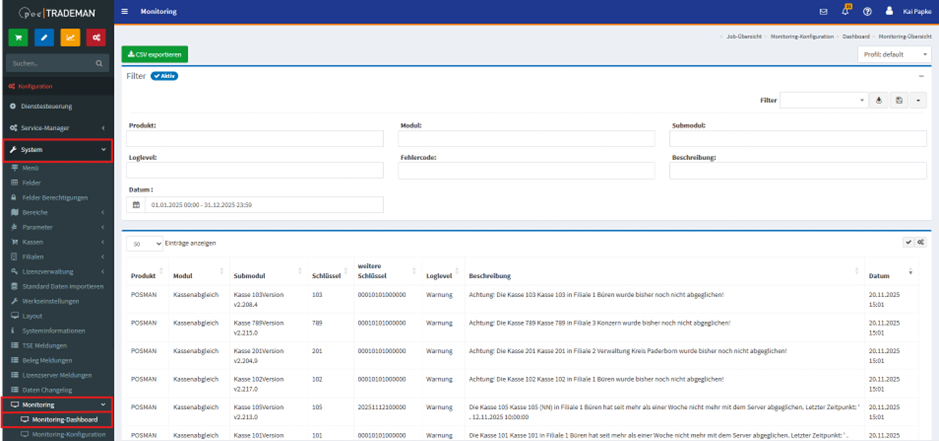The width and height of the screenshot is (939, 441).
Task: Open Lizenzserver Meldungen in sidebar
Action: [x=57, y=375]
